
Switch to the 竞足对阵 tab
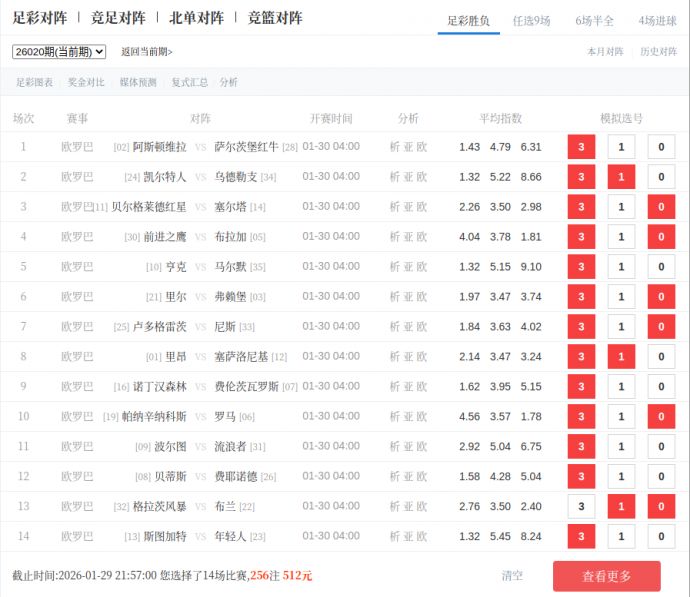point(118,18)
